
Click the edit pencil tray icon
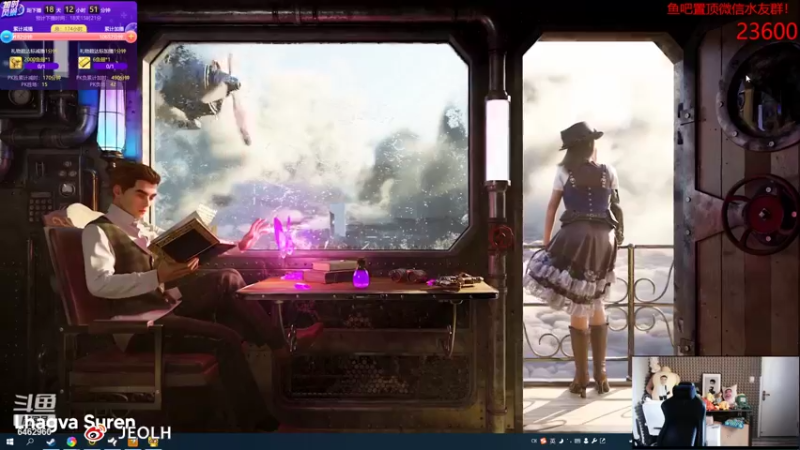[x=603, y=441]
